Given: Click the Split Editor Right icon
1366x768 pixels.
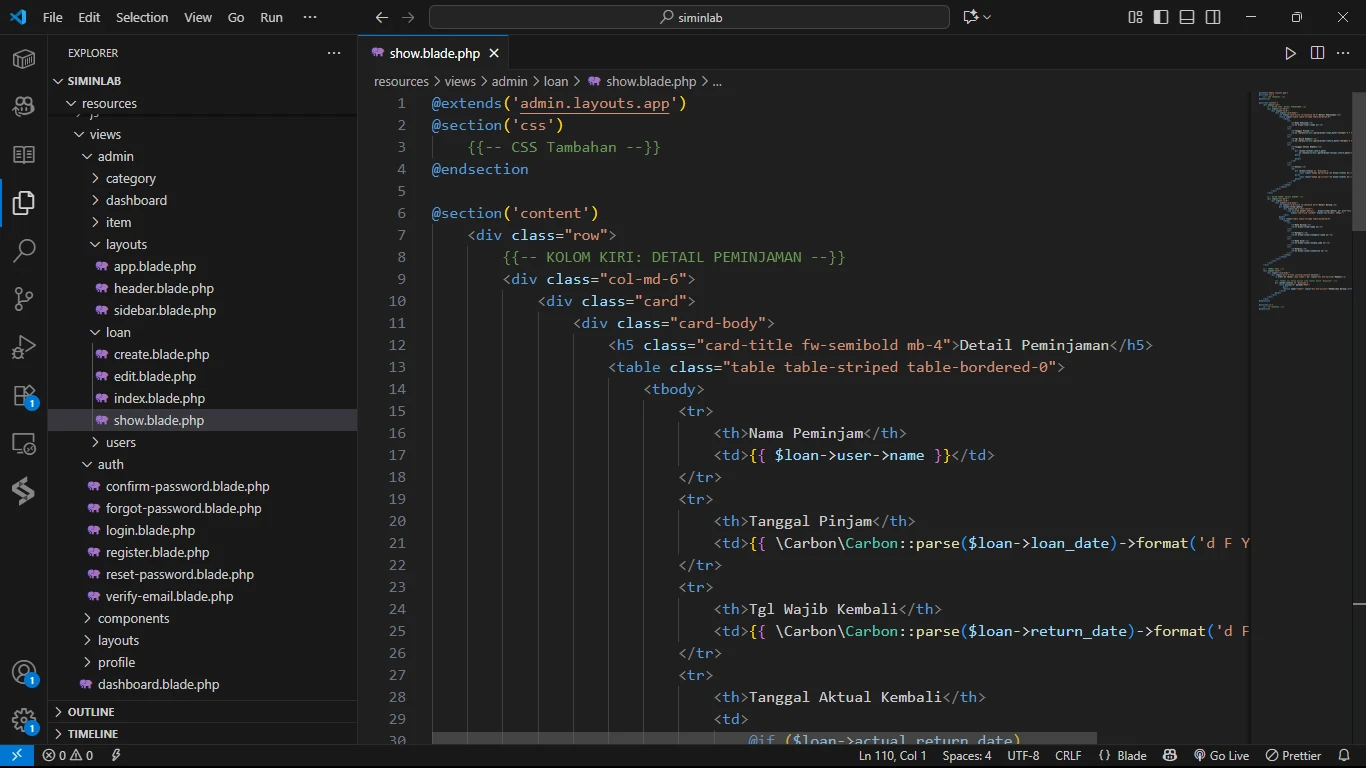Looking at the screenshot, I should coord(1317,53).
